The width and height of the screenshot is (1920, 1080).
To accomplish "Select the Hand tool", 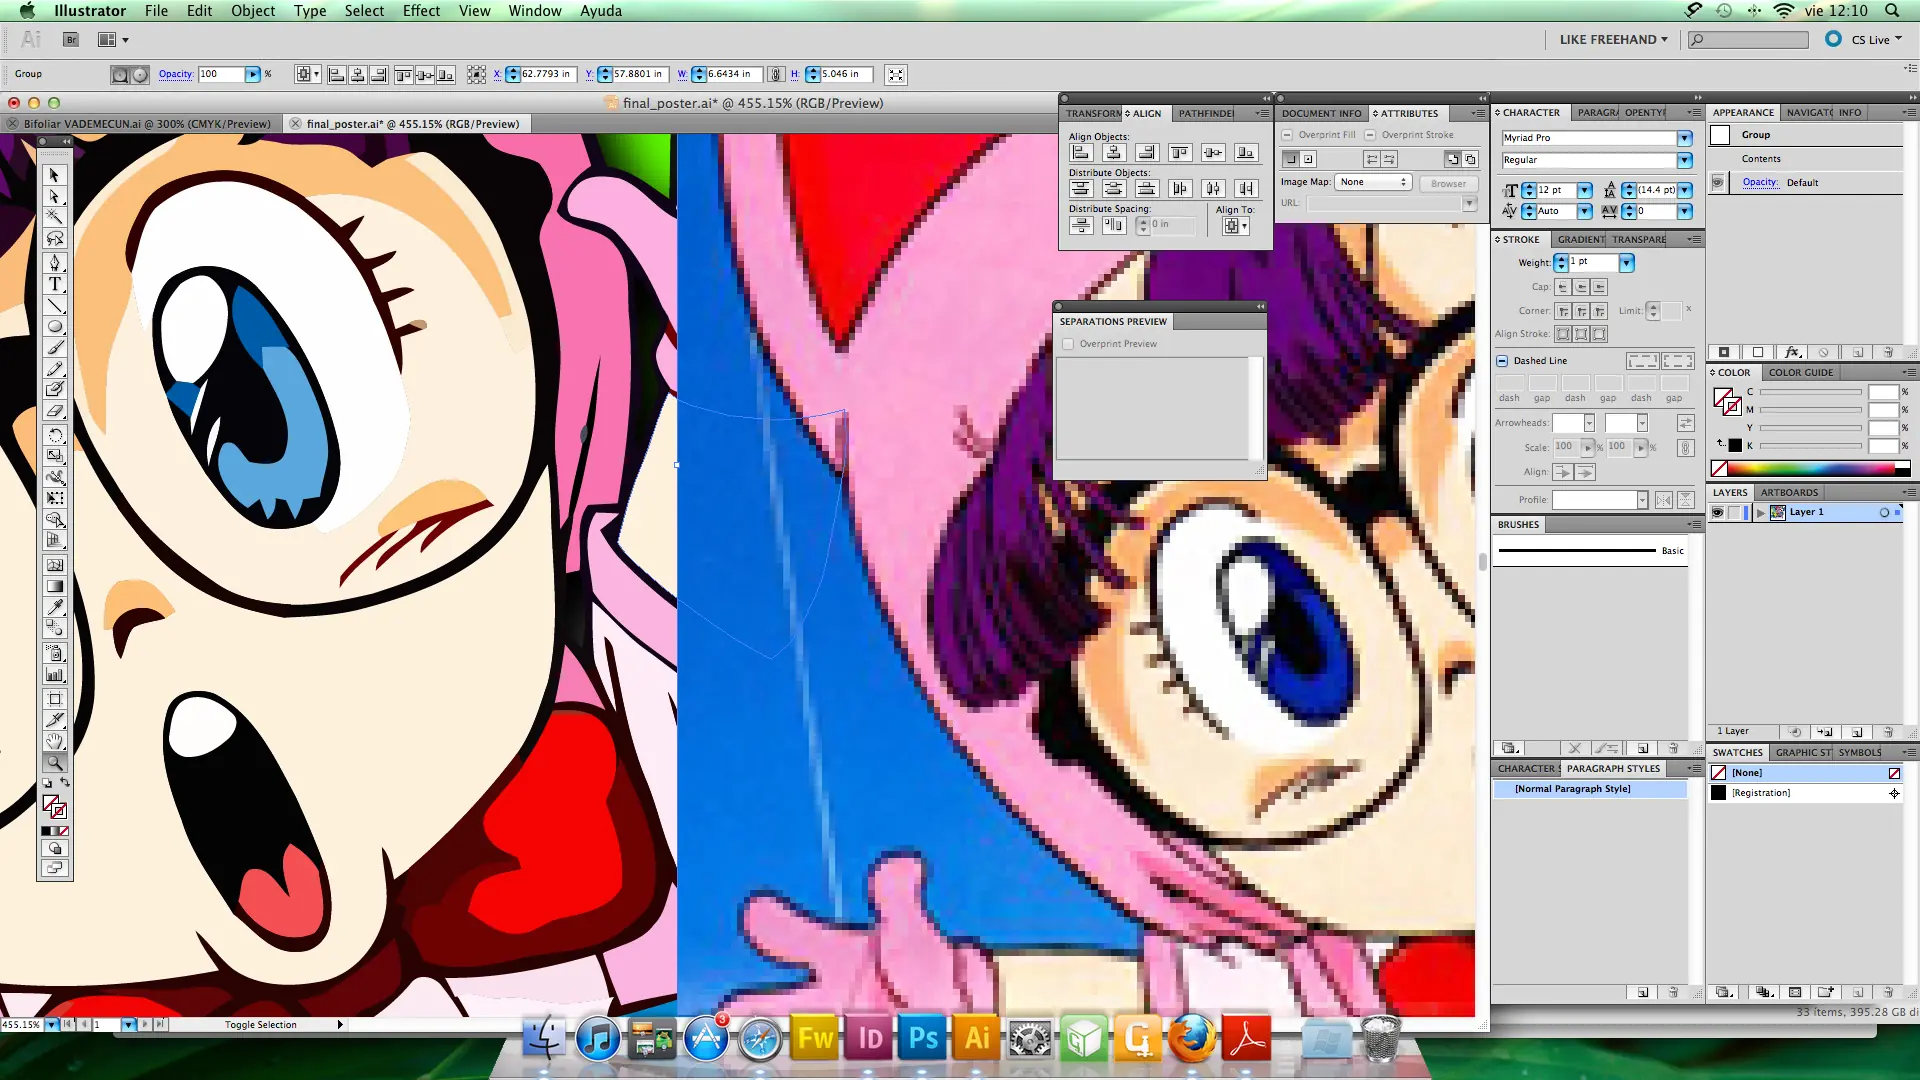I will click(55, 741).
